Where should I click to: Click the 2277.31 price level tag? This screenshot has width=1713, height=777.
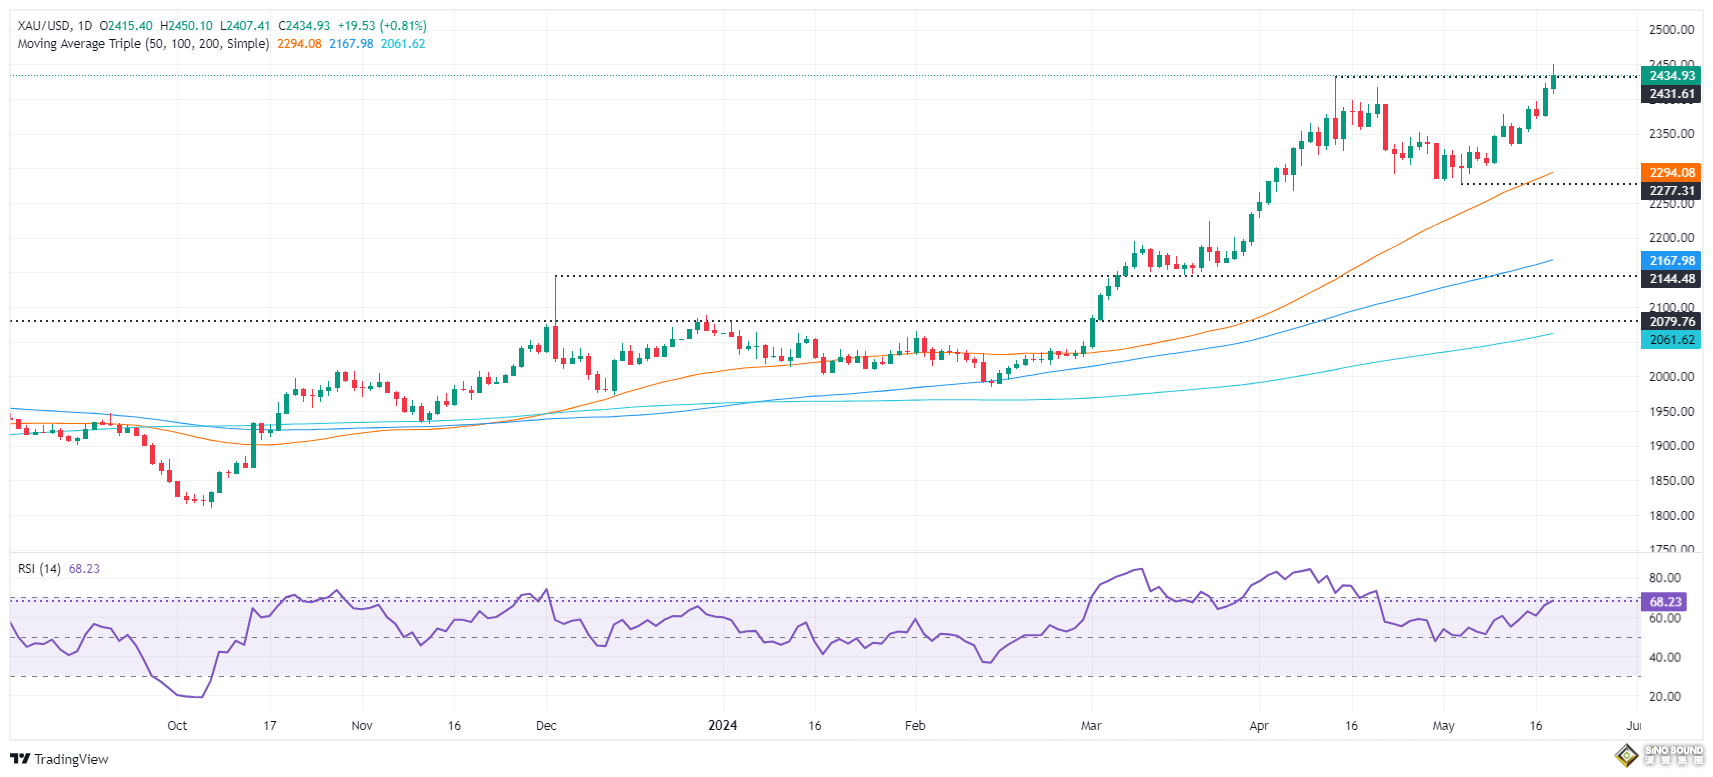[1671, 191]
